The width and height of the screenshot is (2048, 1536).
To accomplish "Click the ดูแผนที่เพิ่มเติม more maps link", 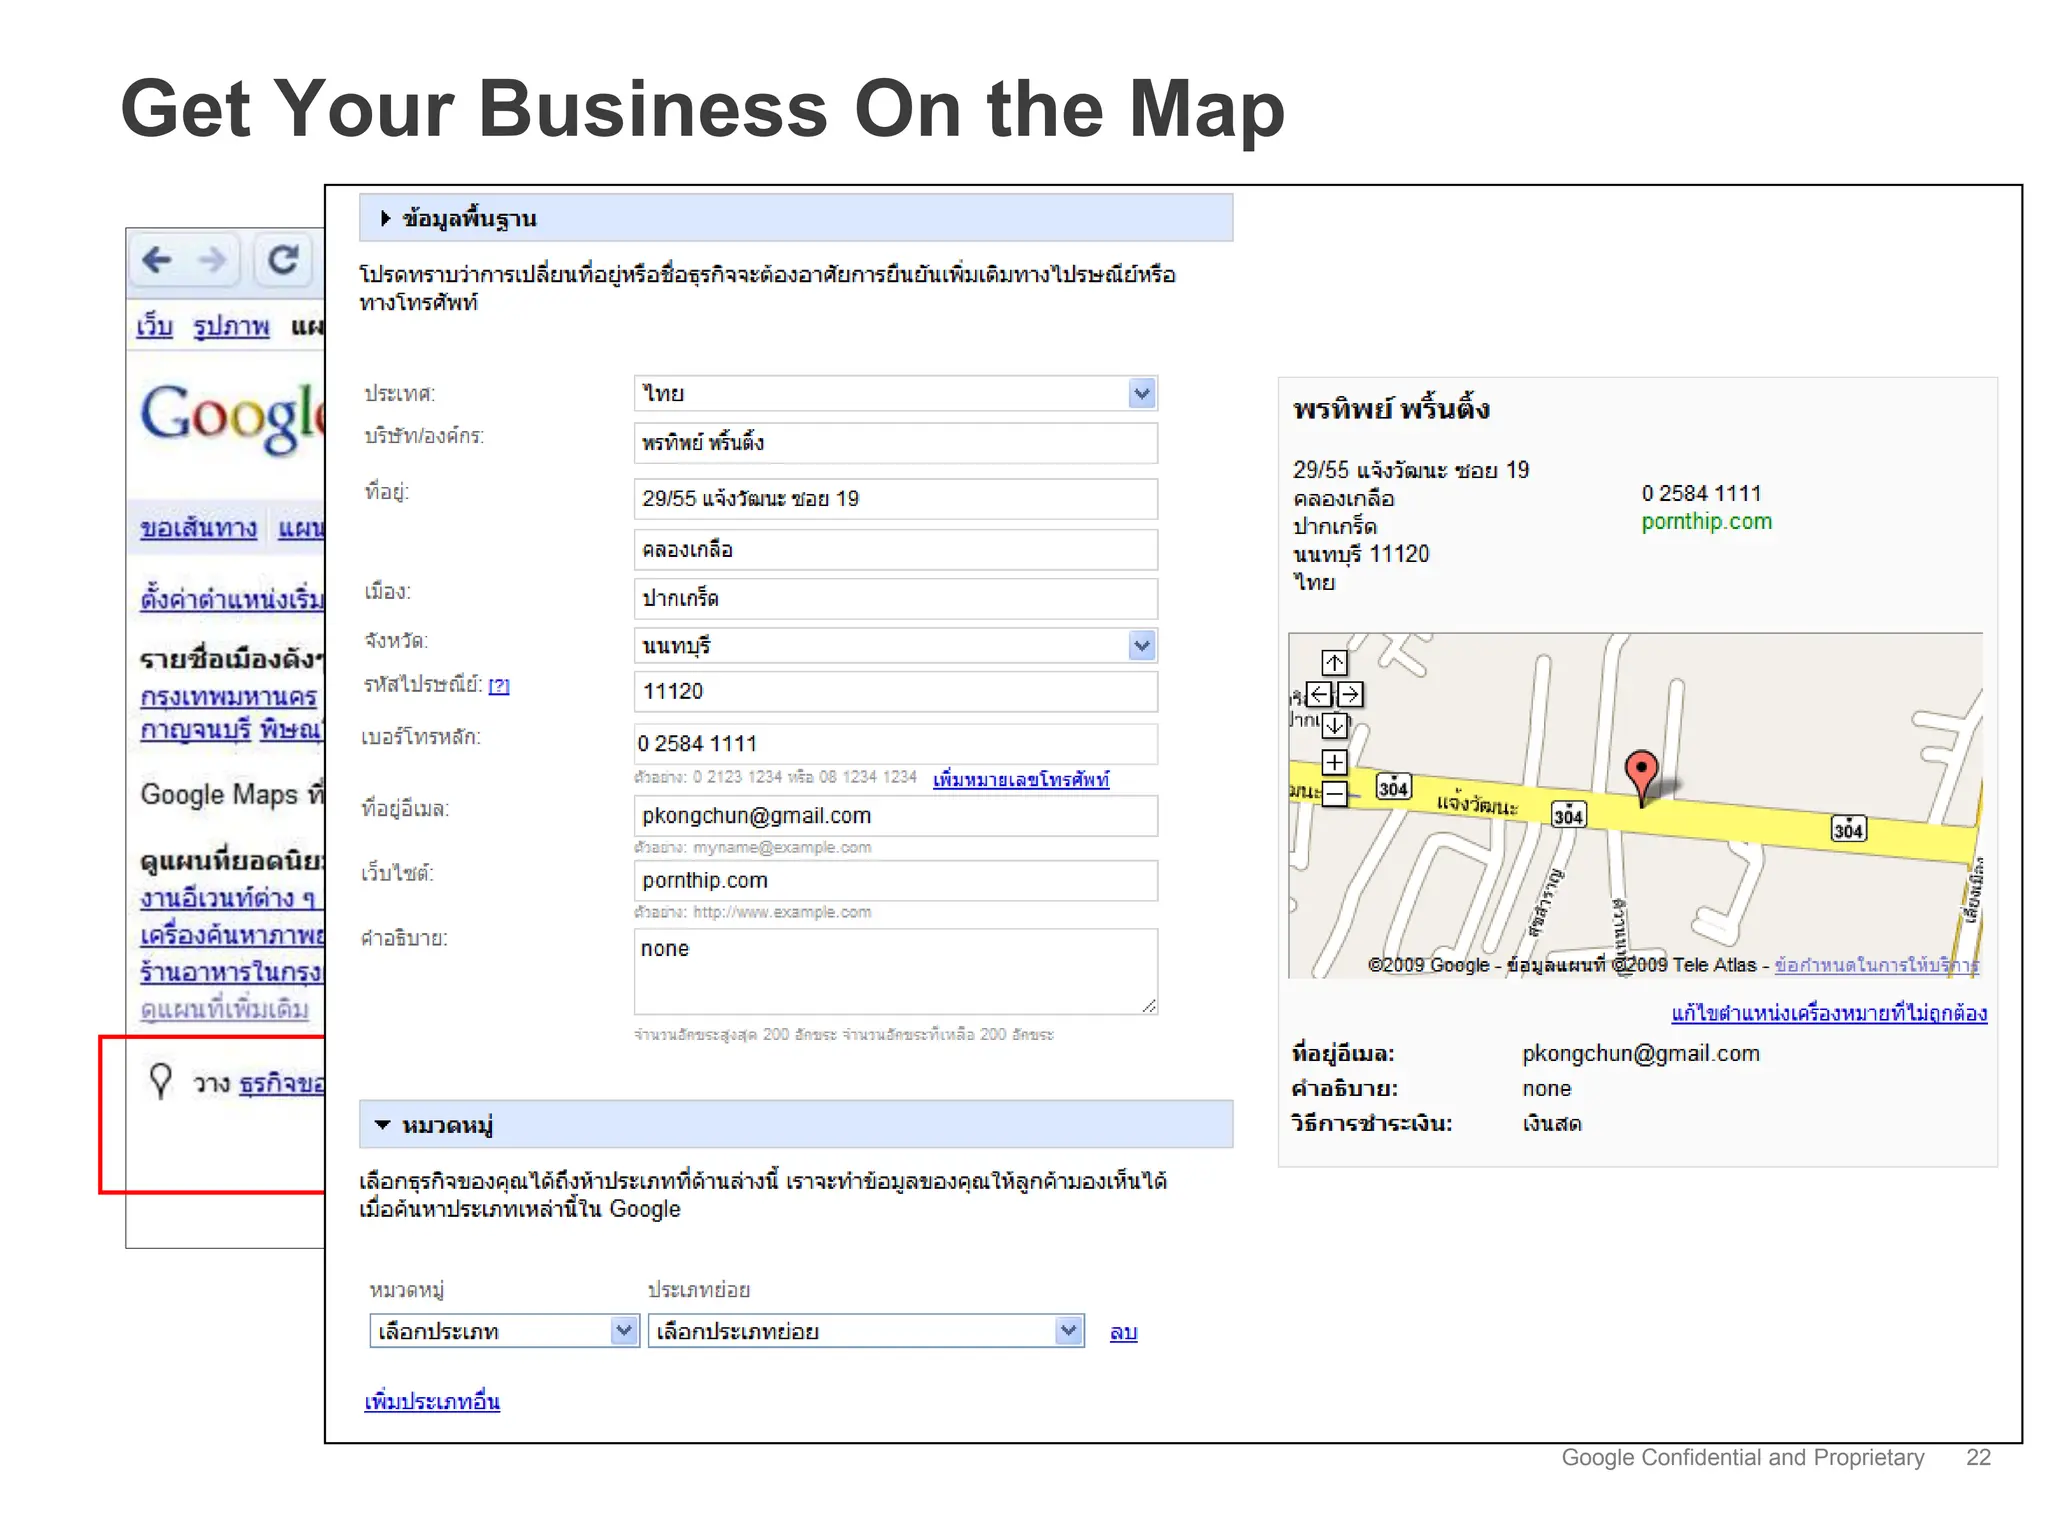I will click(224, 1009).
